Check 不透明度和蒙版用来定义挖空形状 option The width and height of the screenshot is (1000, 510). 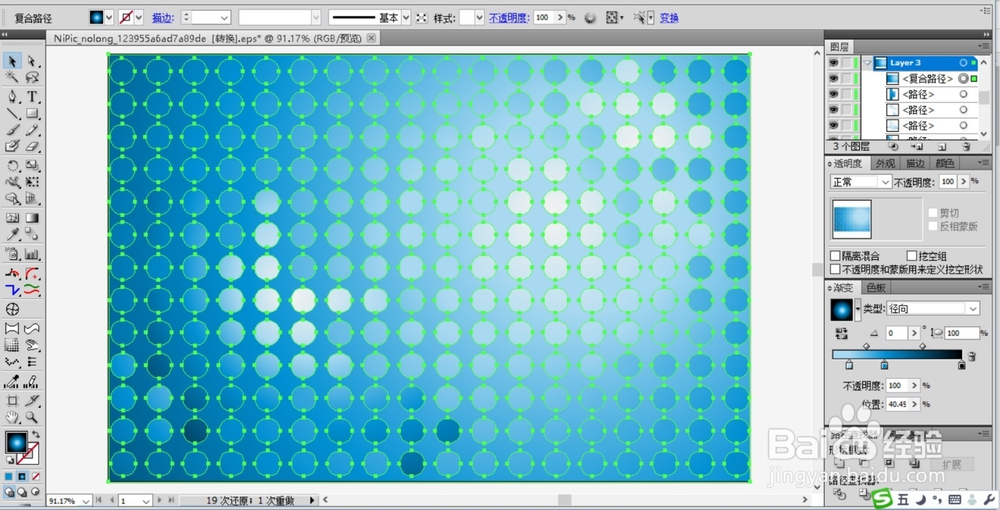[x=835, y=269]
